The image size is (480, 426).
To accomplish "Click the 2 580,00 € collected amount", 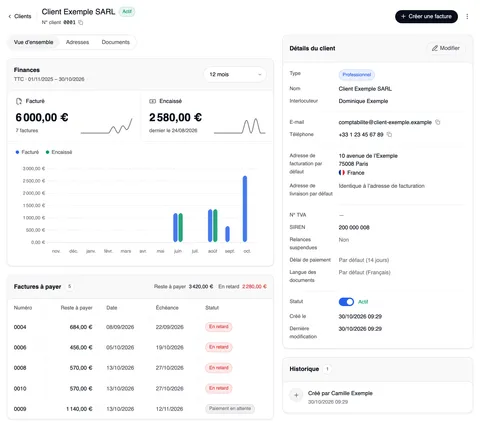I will [x=175, y=117].
